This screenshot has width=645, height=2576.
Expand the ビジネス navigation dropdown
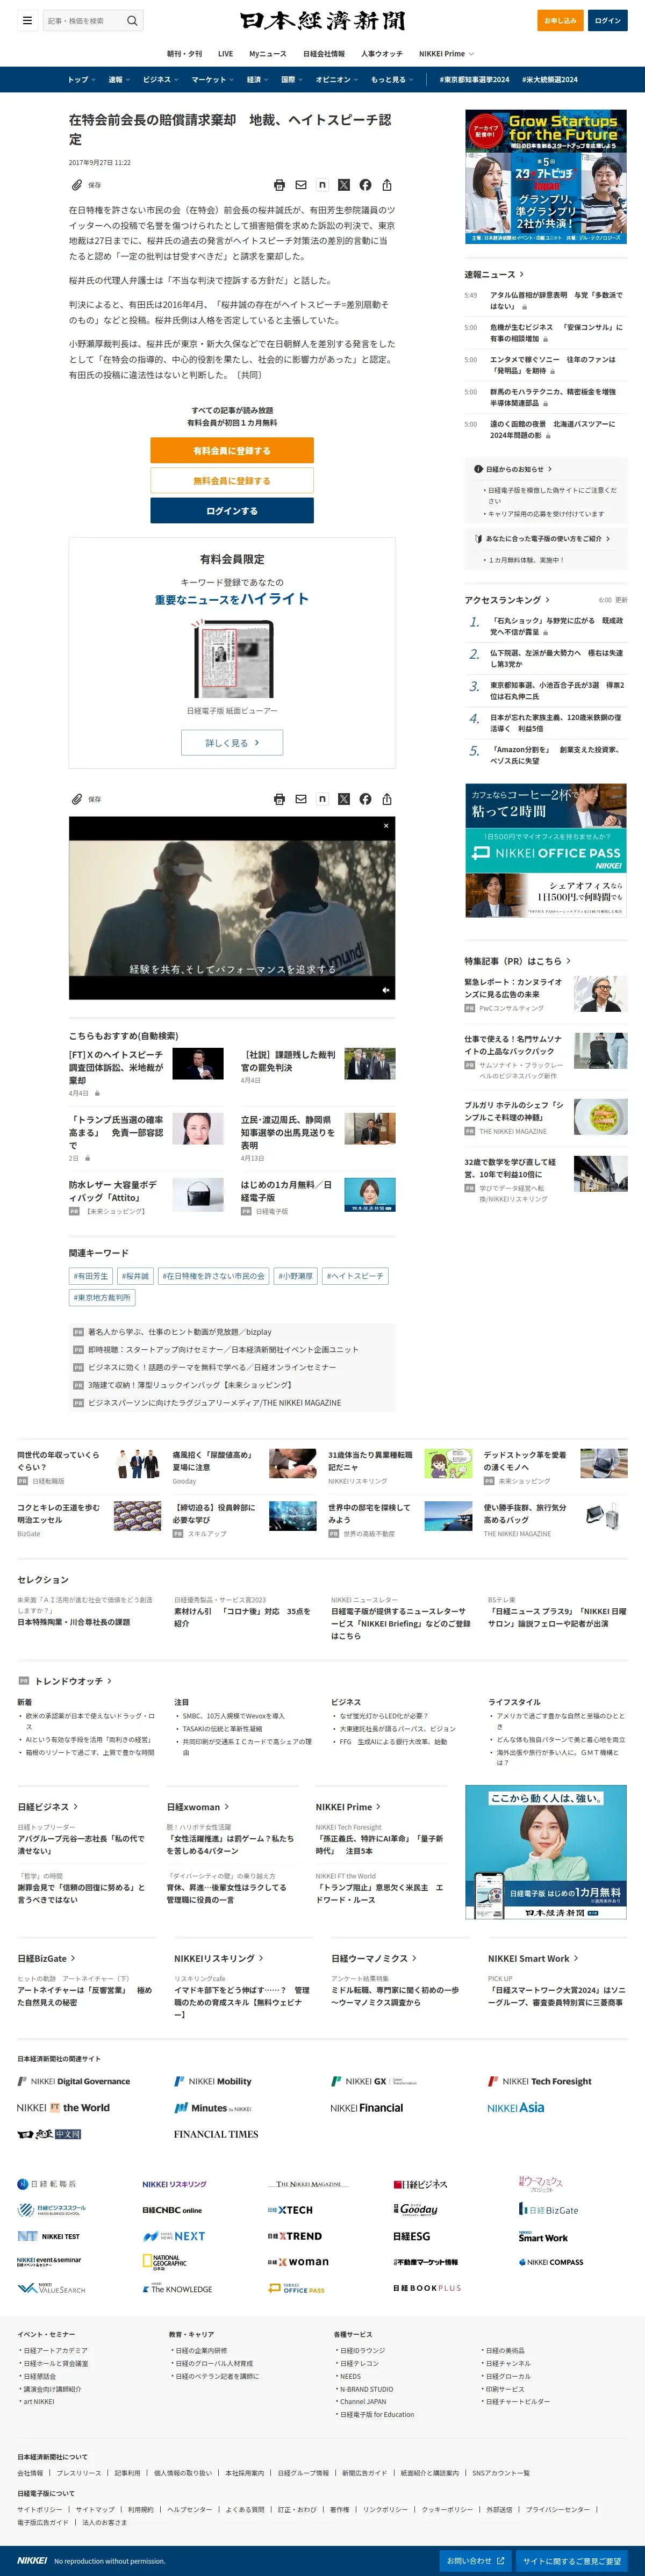click(160, 80)
